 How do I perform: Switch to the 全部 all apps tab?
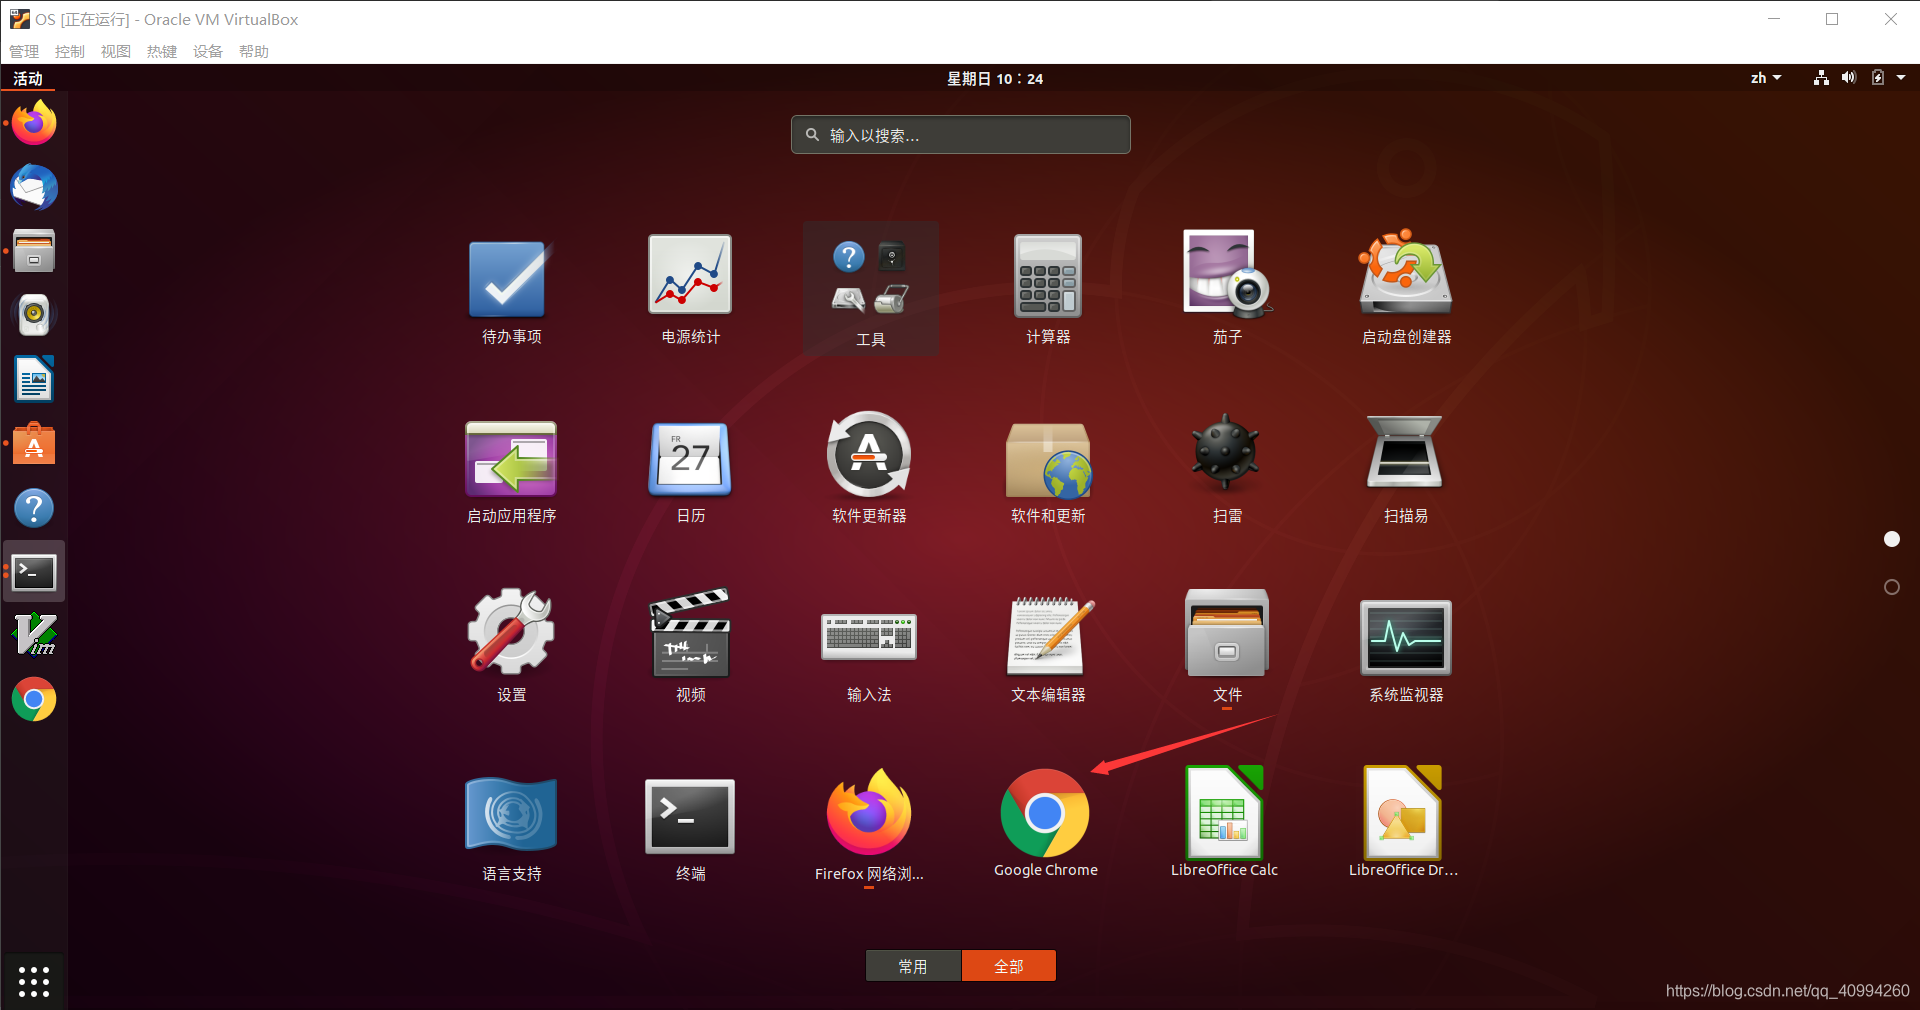[x=1008, y=966]
